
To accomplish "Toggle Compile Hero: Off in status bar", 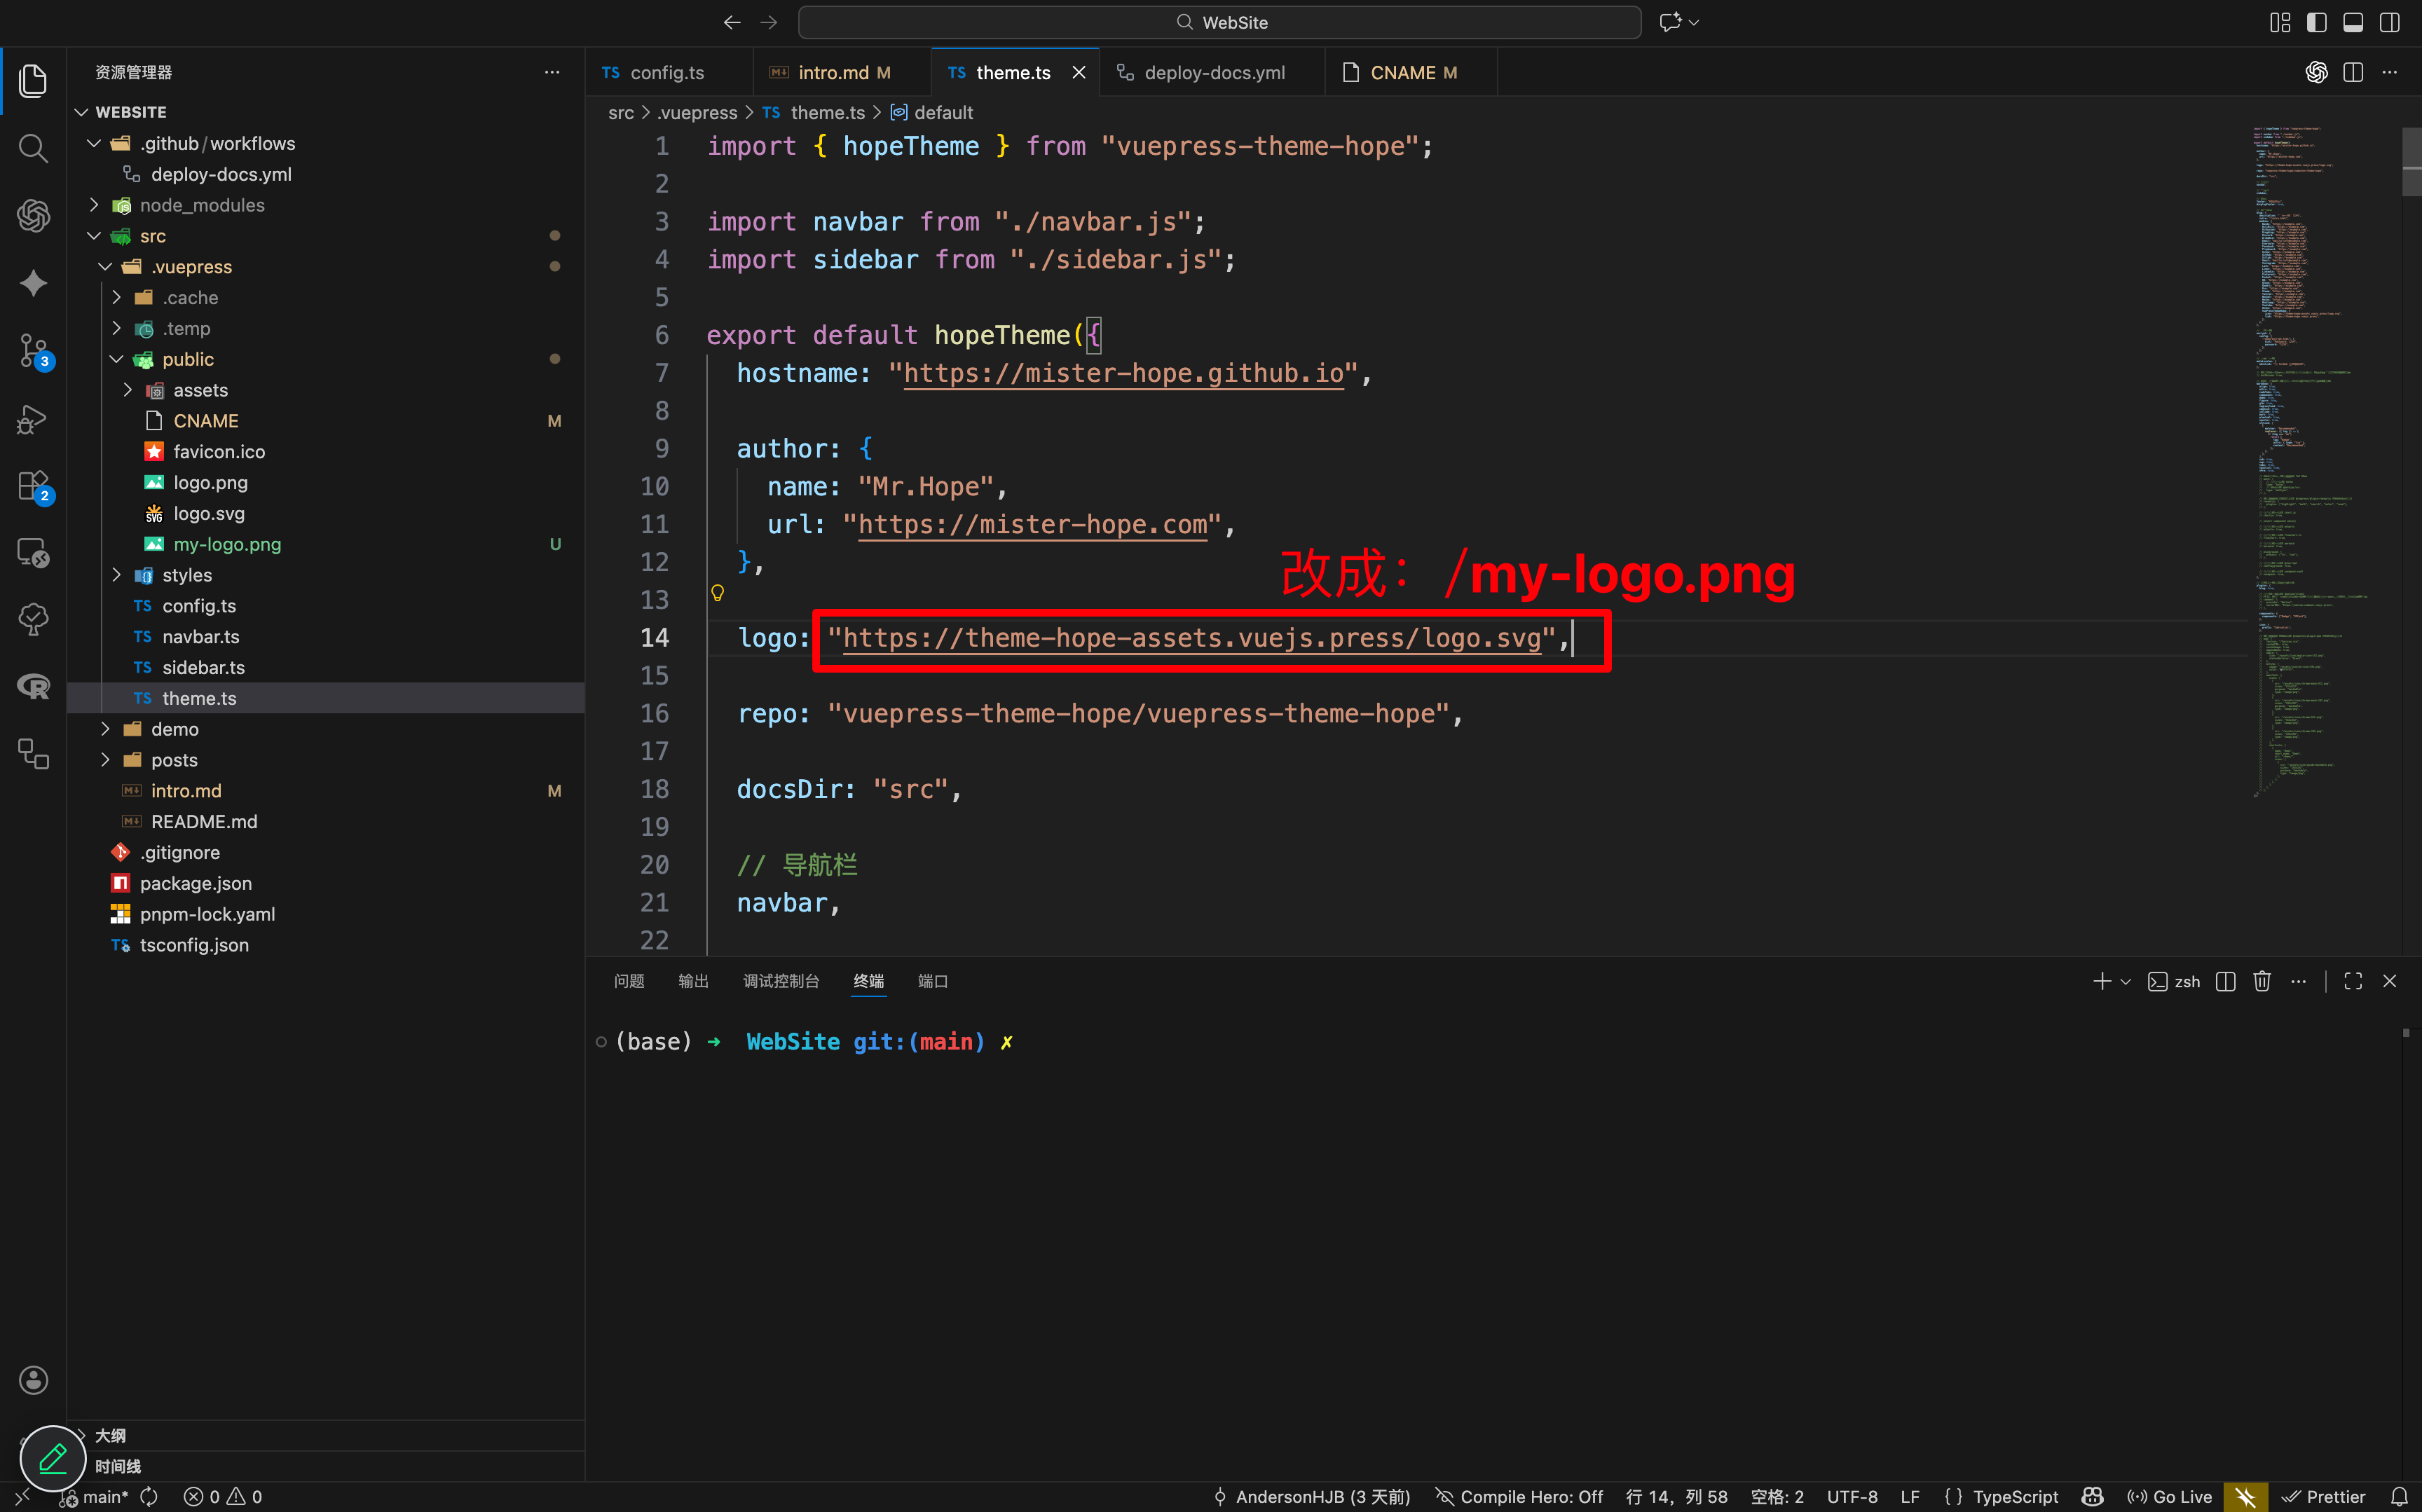I will coord(1519,1496).
